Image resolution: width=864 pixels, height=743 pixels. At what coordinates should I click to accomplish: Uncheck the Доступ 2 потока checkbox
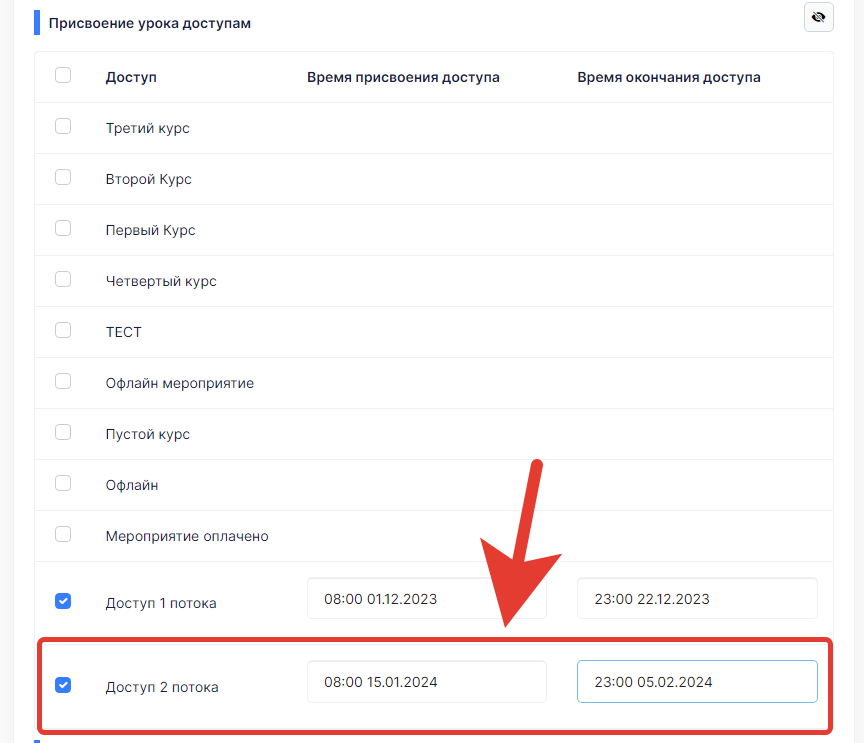tap(63, 685)
